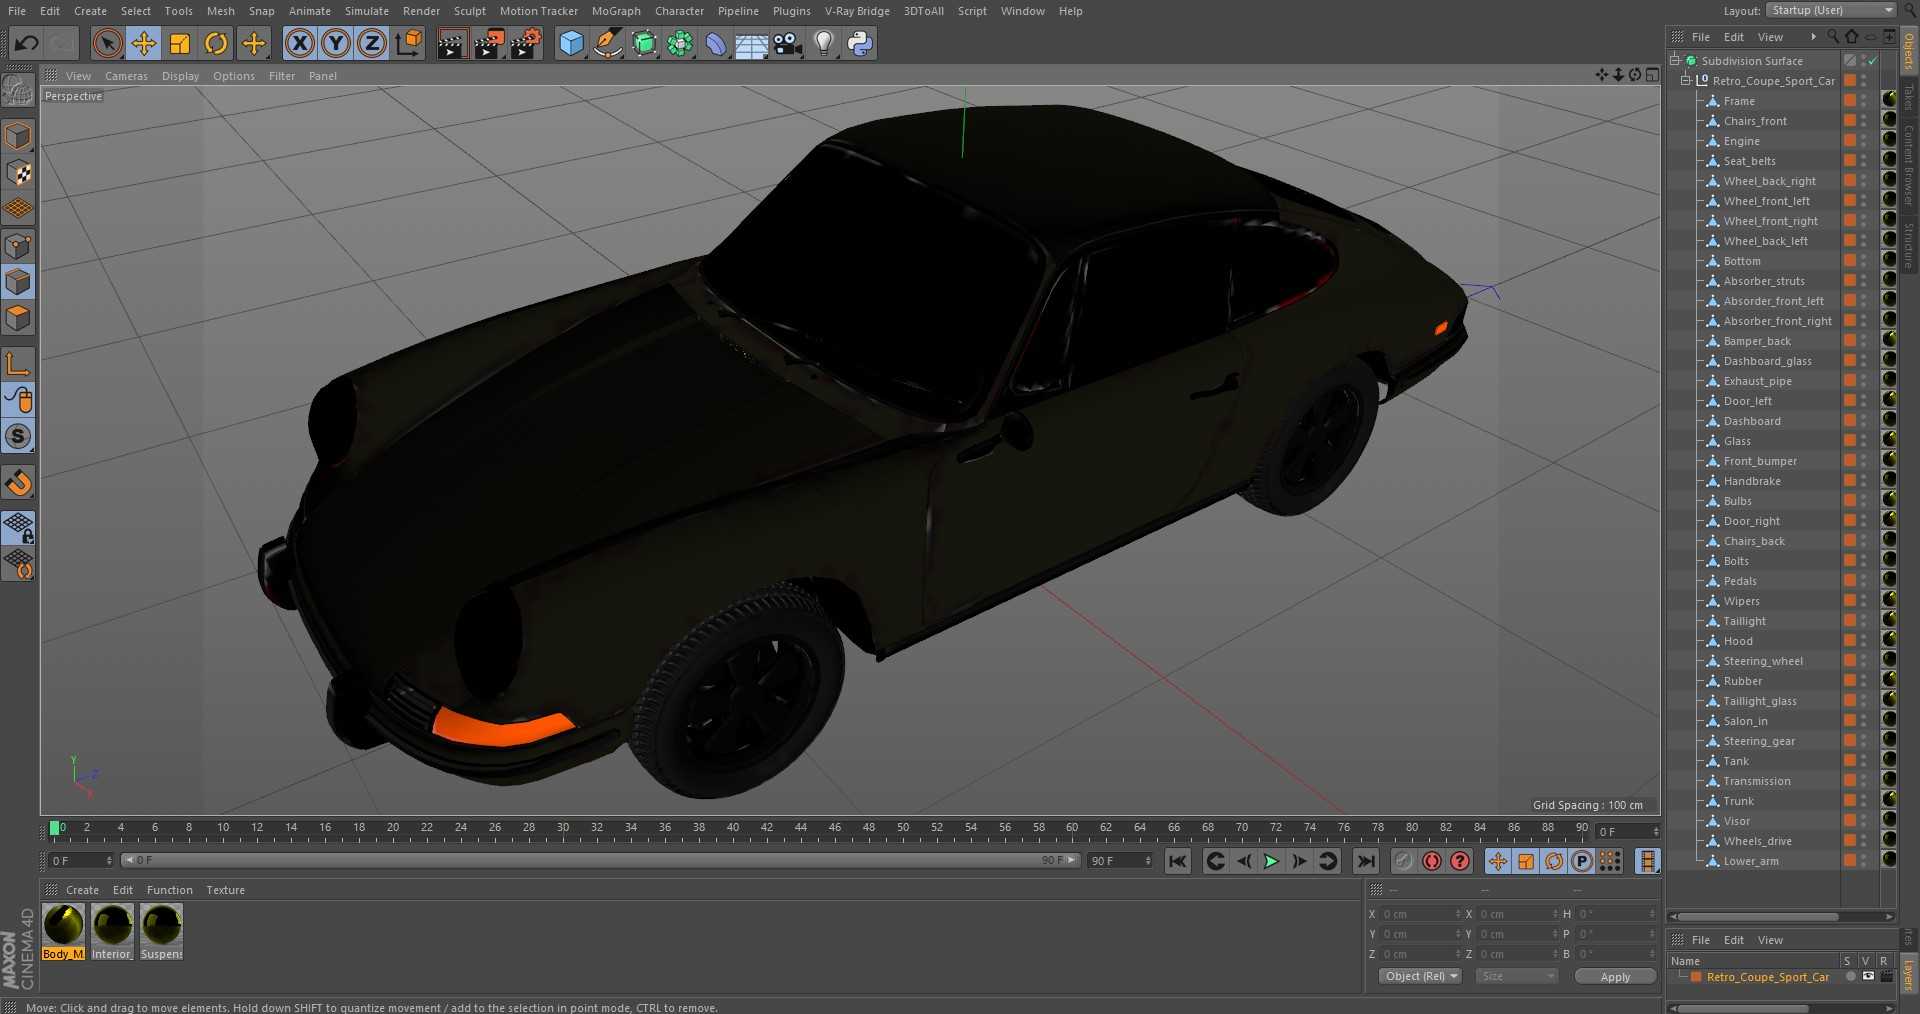This screenshot has width=1920, height=1014.
Task: Go to start of animation
Action: click(1178, 861)
